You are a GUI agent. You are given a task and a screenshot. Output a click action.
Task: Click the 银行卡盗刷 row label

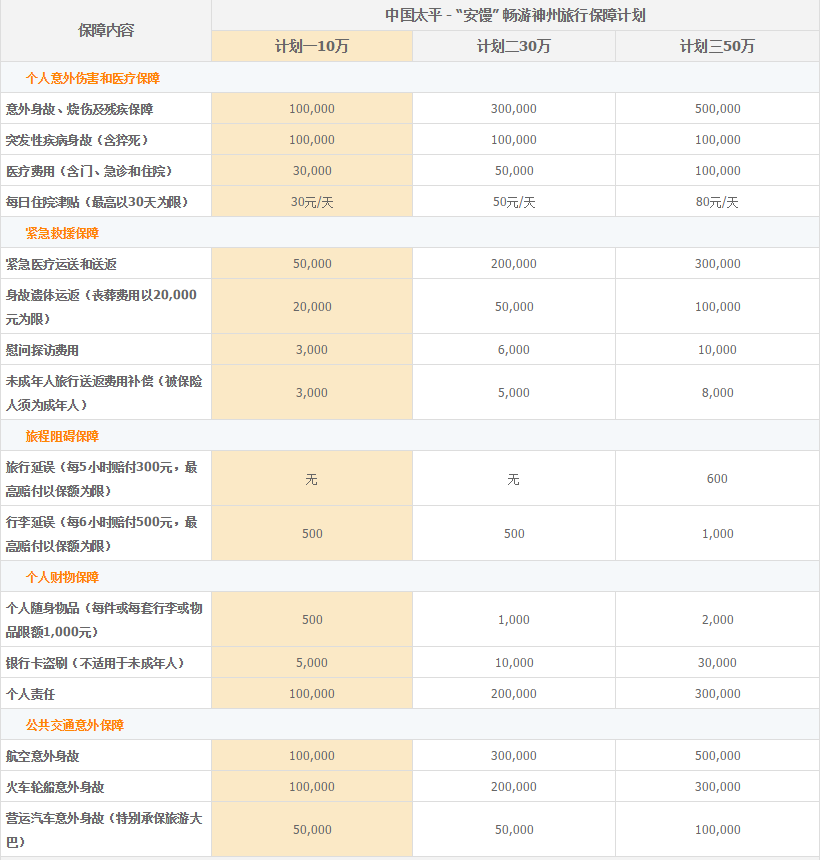[95, 663]
